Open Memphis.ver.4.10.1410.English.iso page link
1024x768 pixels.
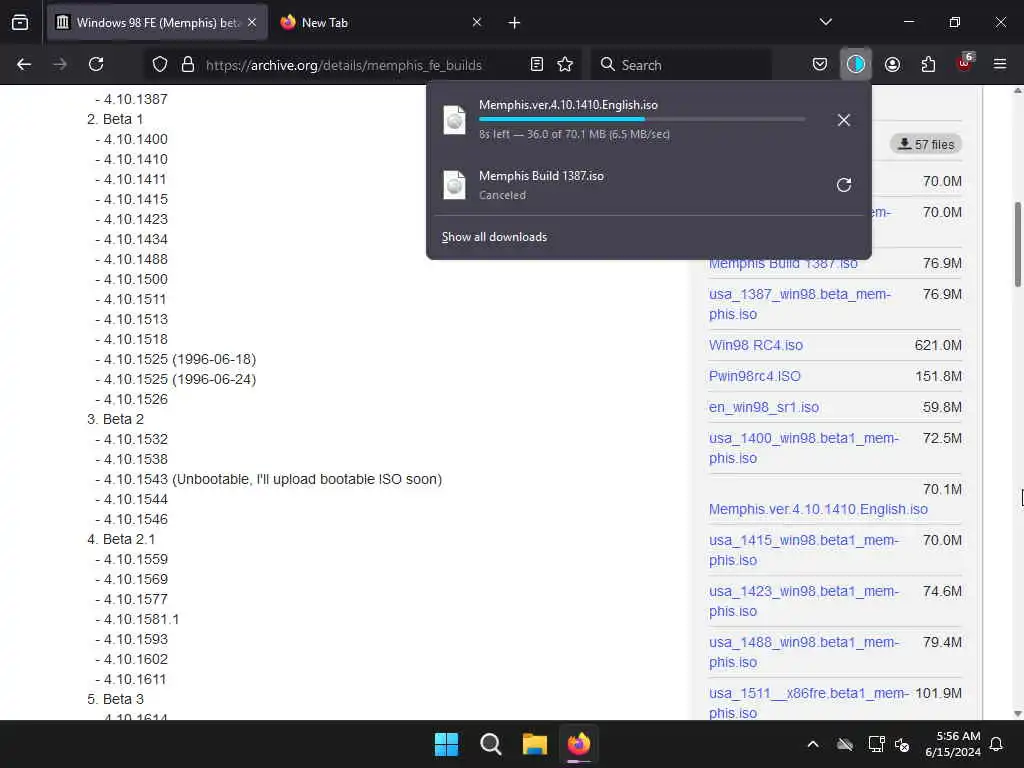click(x=818, y=509)
